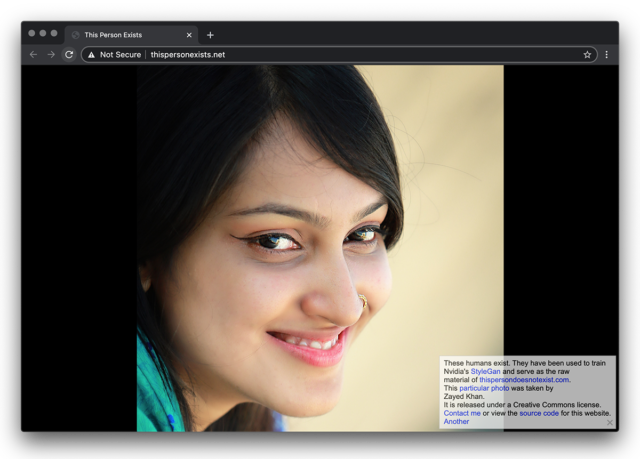Click the Contact me link

(x=462, y=413)
